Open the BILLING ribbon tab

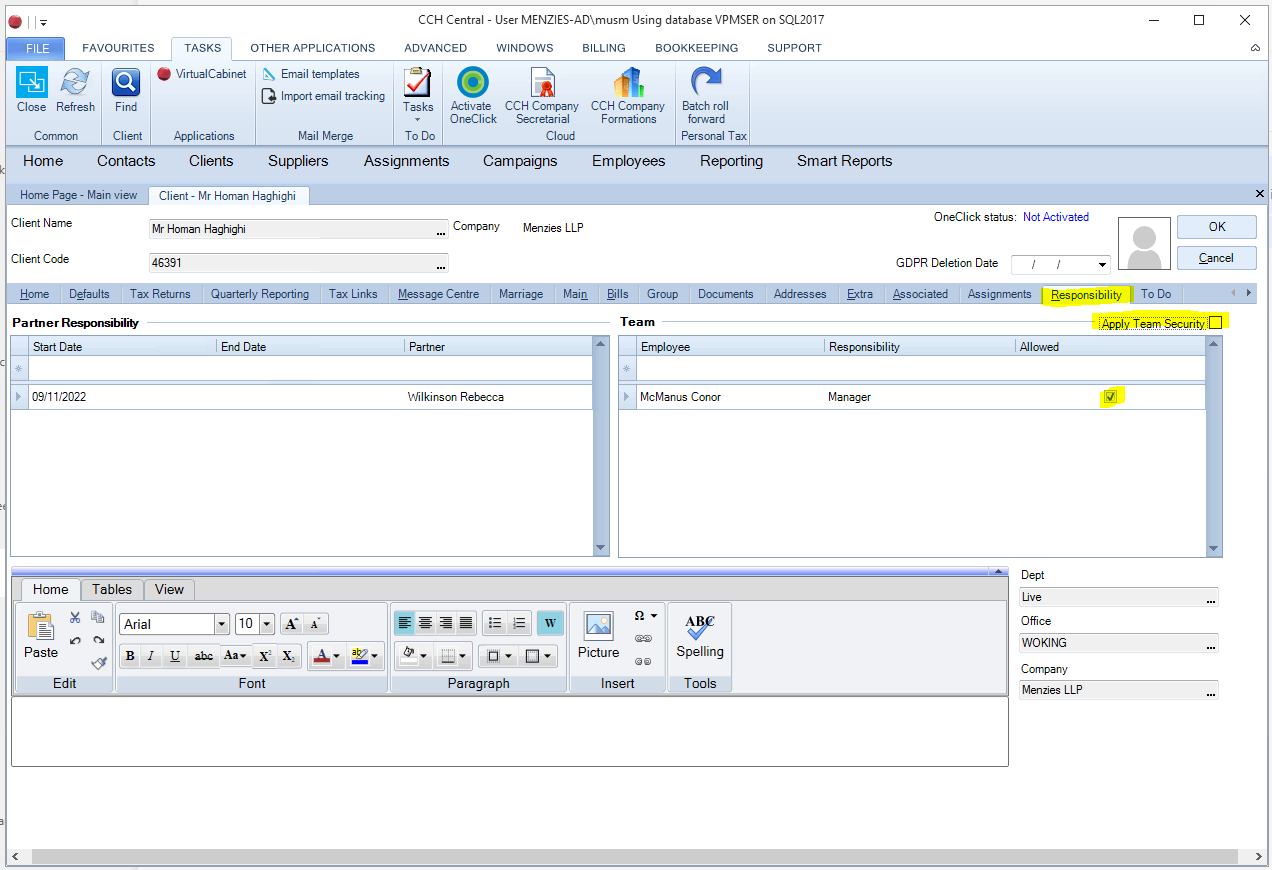click(x=603, y=48)
